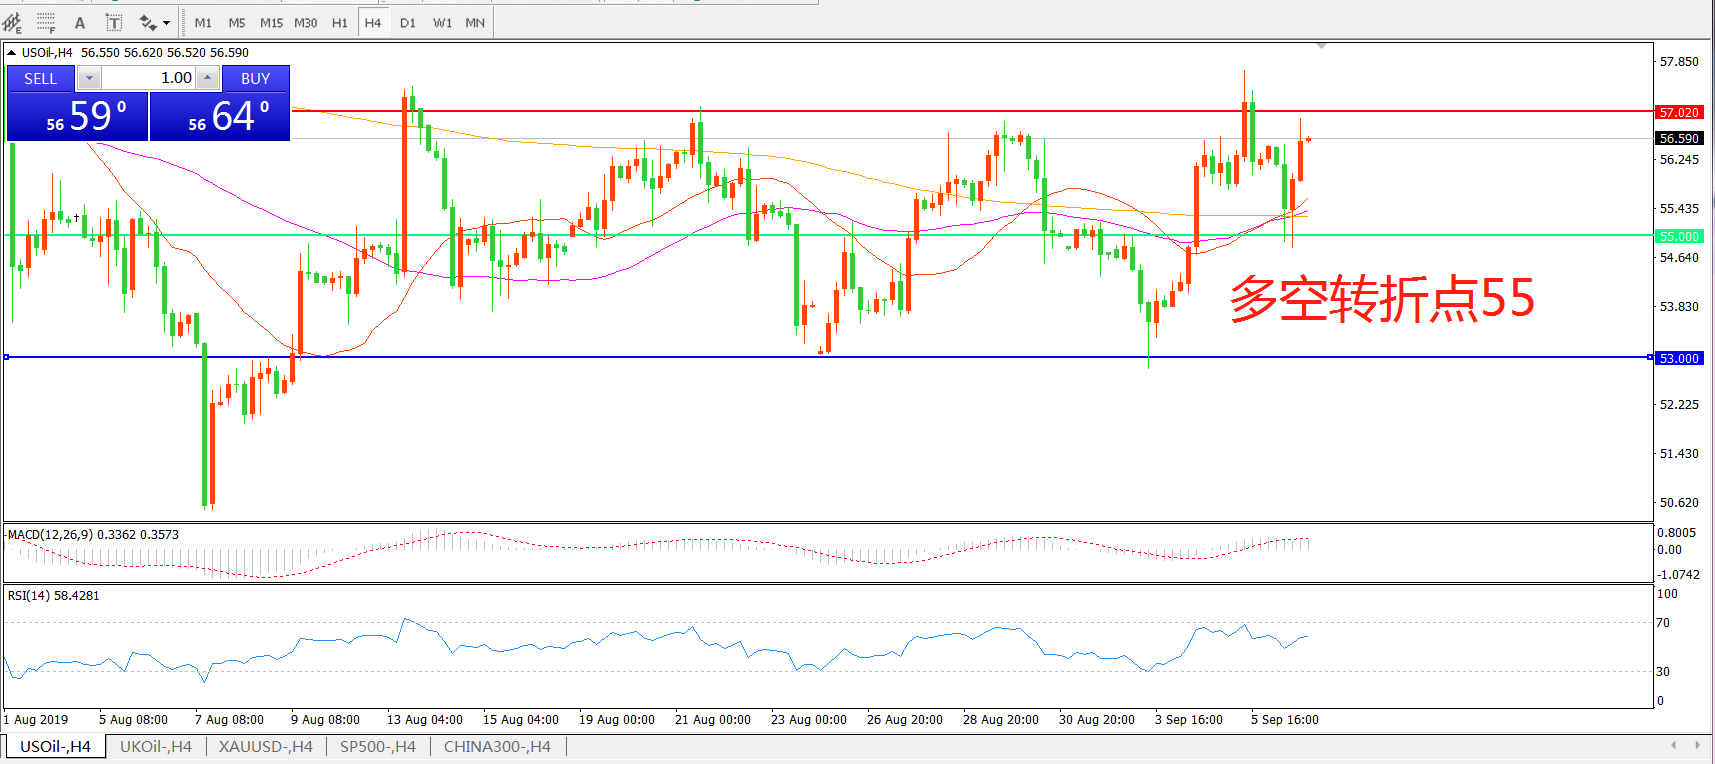
Task: Click the lot volume input field
Action: coord(148,78)
